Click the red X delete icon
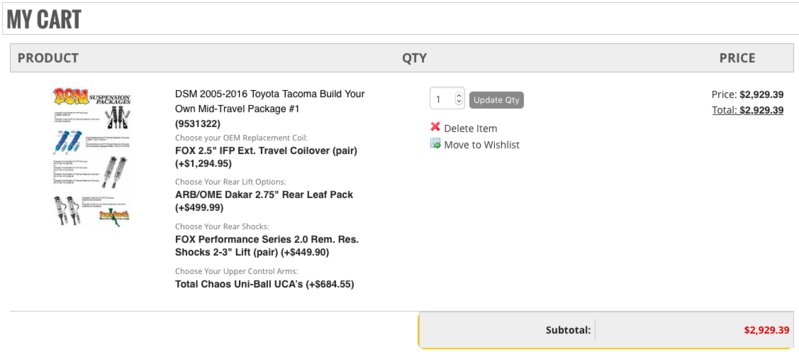The height and width of the screenshot is (362, 799). point(435,127)
